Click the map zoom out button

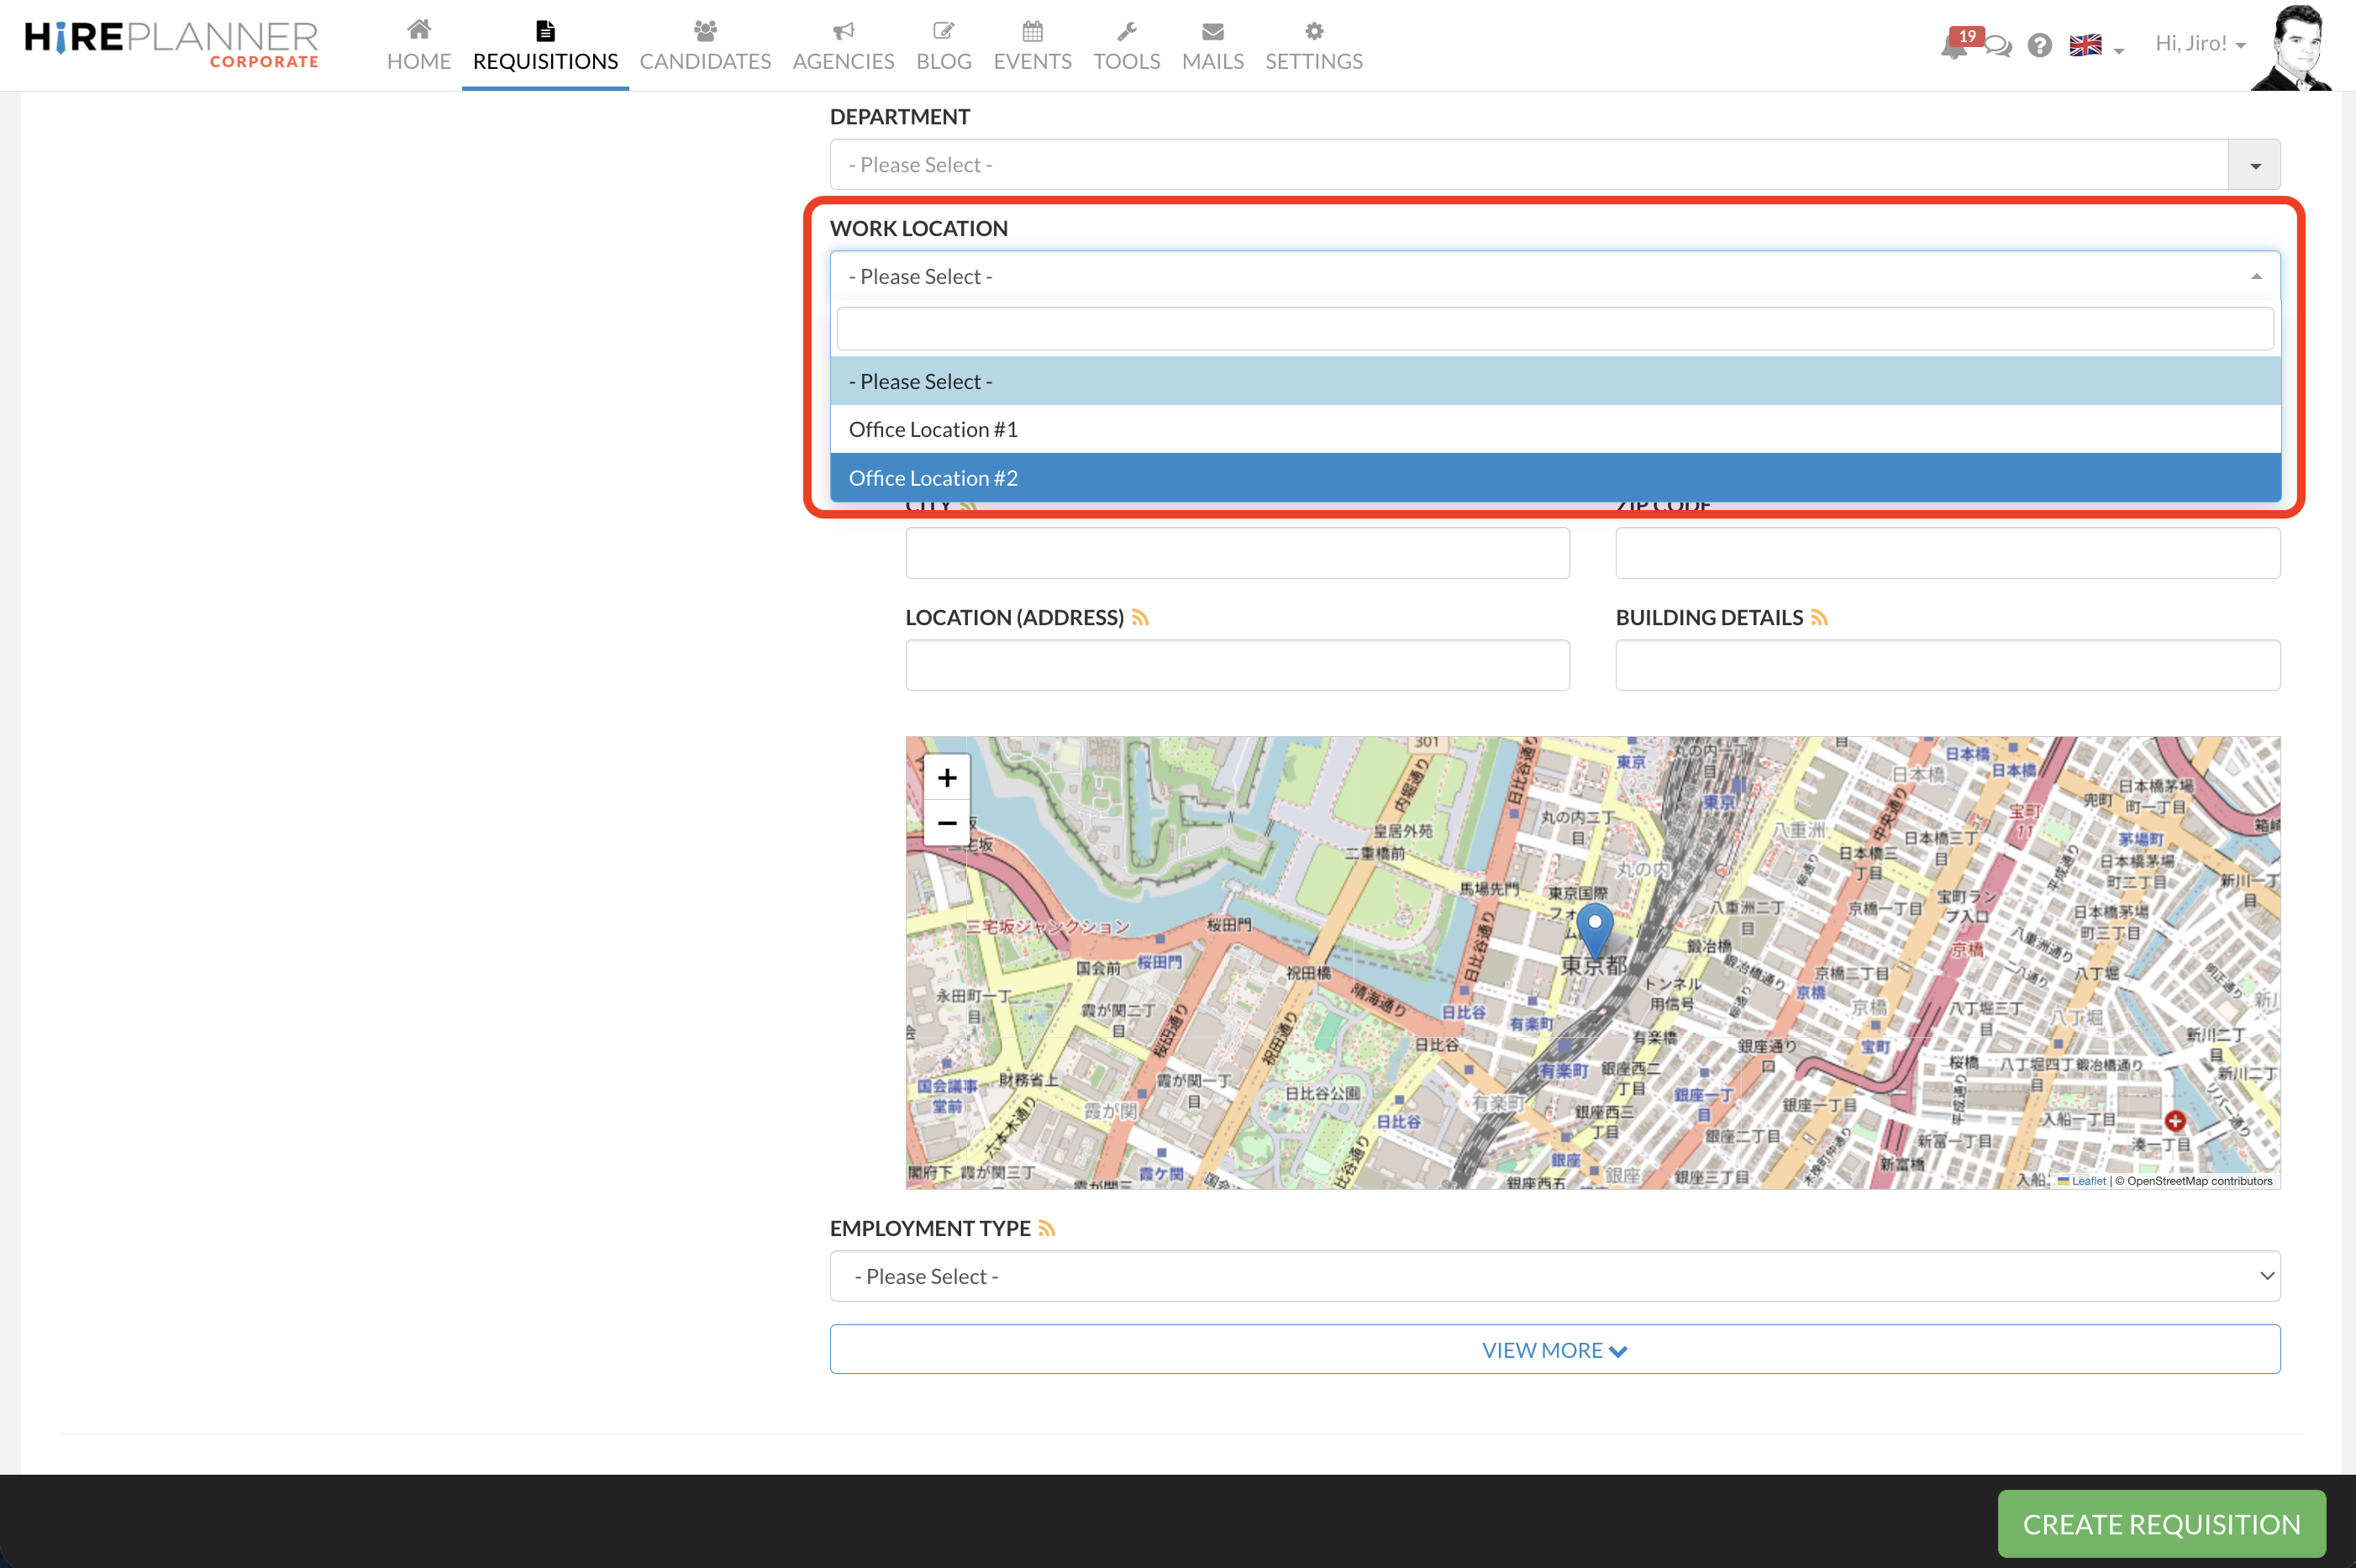[x=946, y=823]
